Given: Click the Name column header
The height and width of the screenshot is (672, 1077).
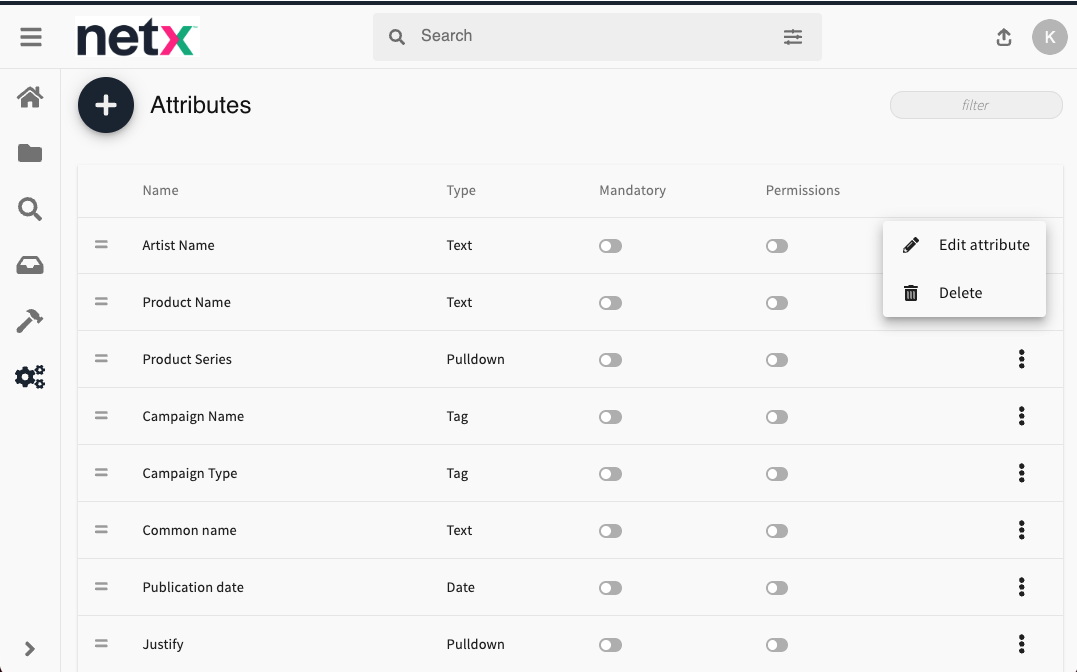Looking at the screenshot, I should (x=160, y=190).
